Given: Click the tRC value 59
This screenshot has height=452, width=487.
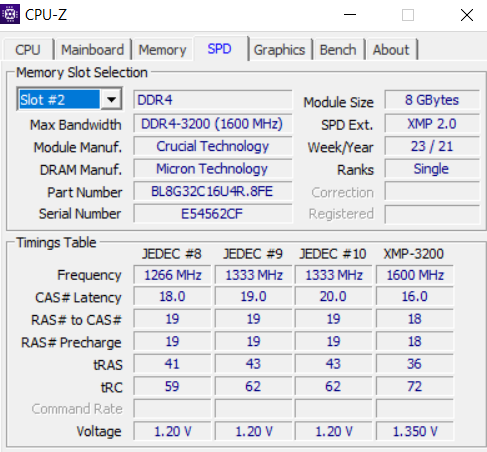Looking at the screenshot, I should click(172, 386).
